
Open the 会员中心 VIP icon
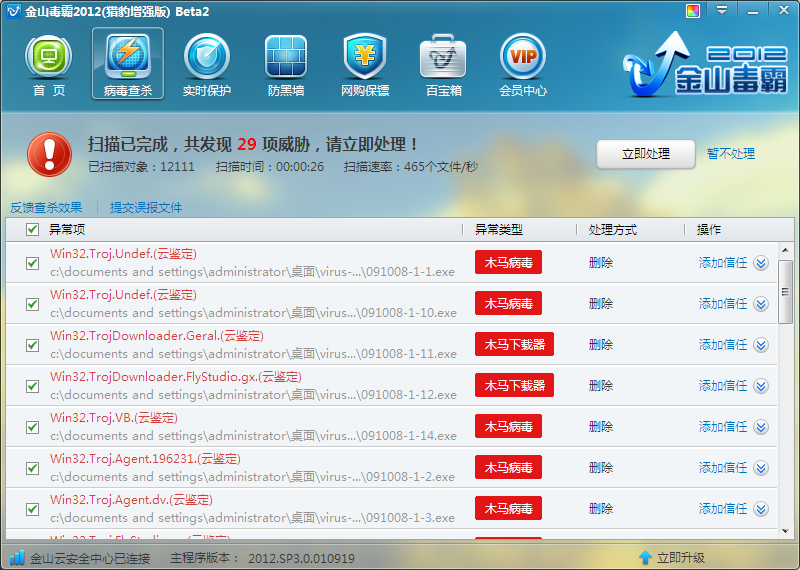[x=522, y=58]
